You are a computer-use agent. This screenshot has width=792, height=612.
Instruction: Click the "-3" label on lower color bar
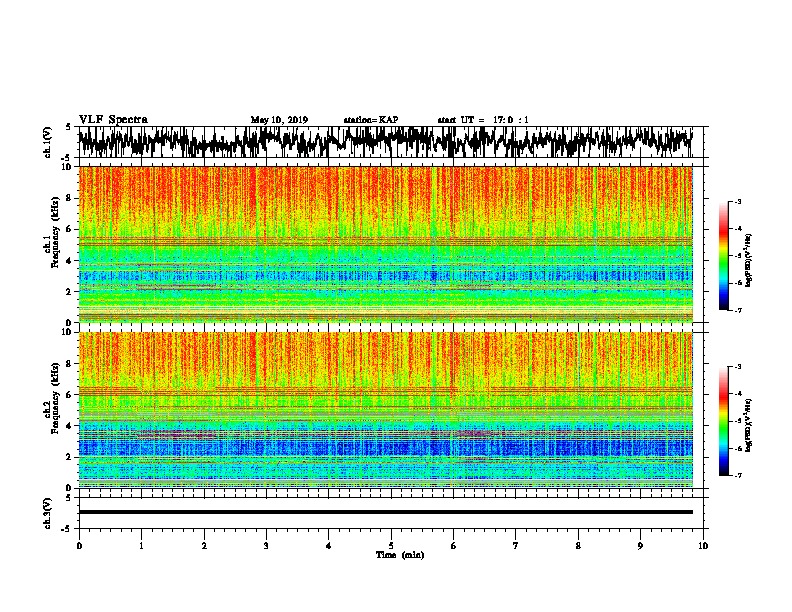click(737, 367)
